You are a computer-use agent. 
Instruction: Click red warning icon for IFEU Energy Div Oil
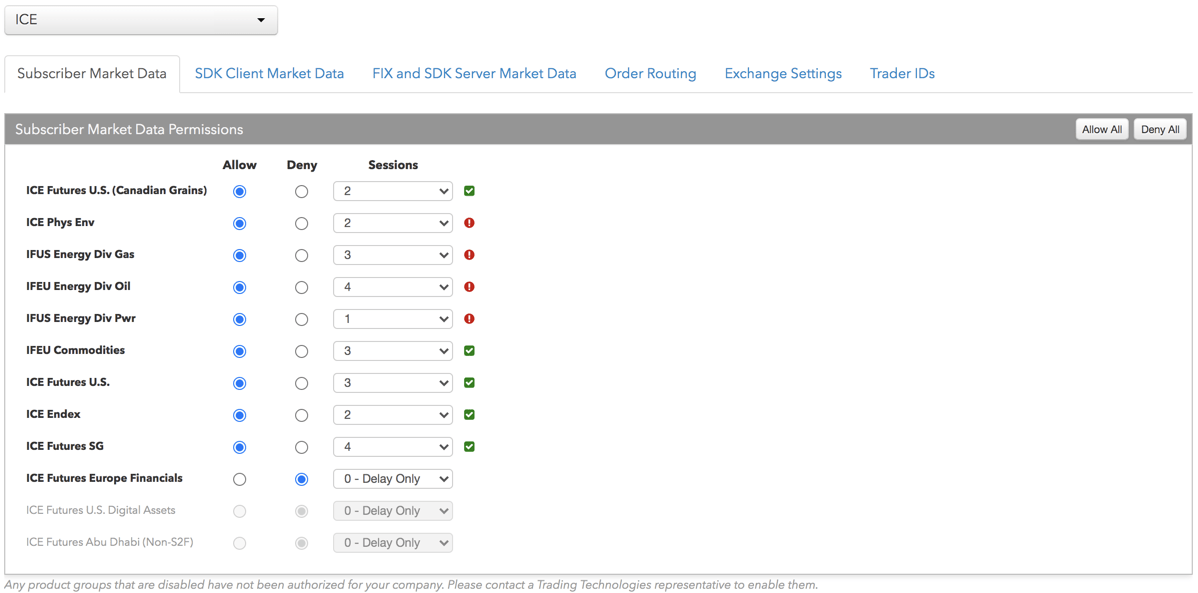point(469,287)
